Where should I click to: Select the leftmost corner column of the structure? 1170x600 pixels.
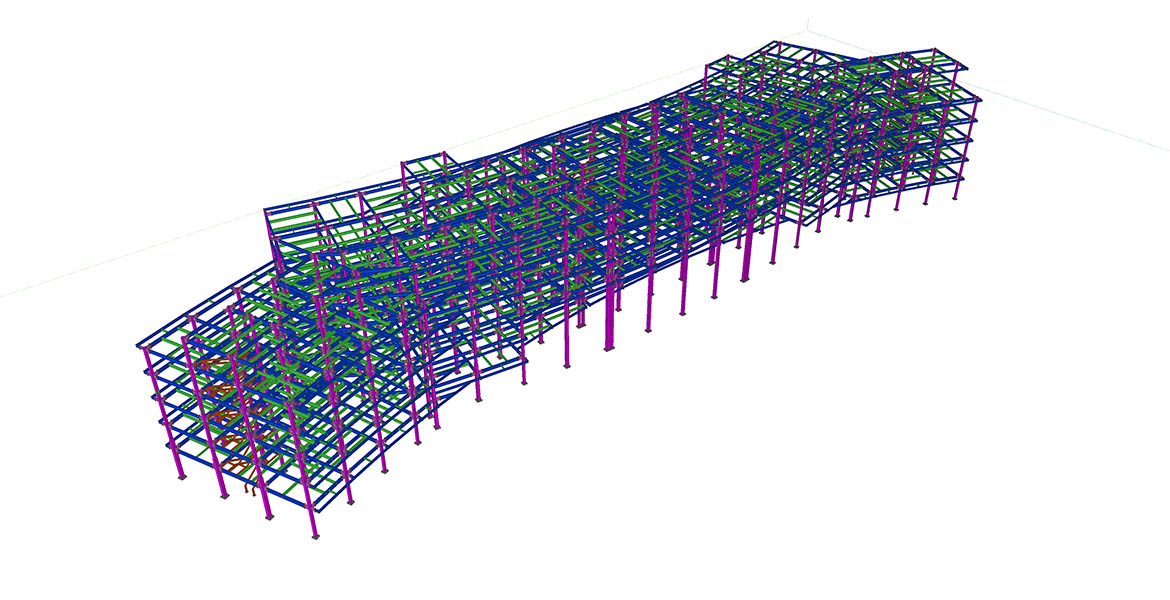163,410
